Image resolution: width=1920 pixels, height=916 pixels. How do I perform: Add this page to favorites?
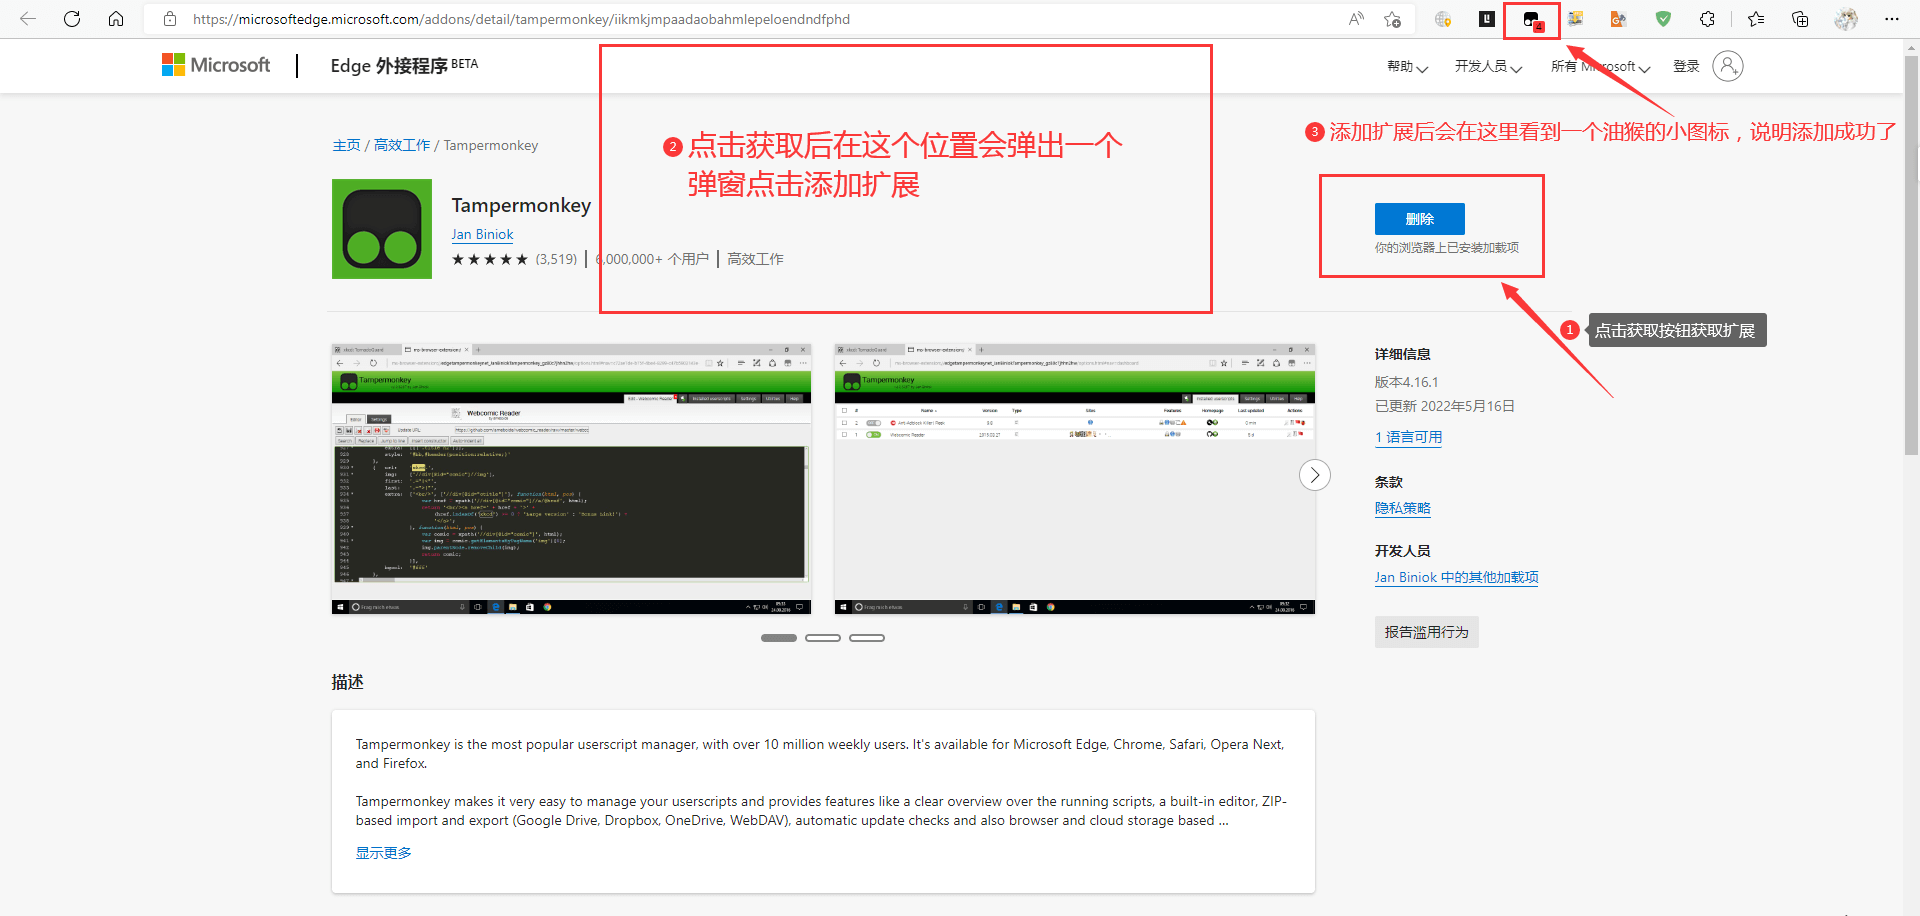pos(1392,19)
